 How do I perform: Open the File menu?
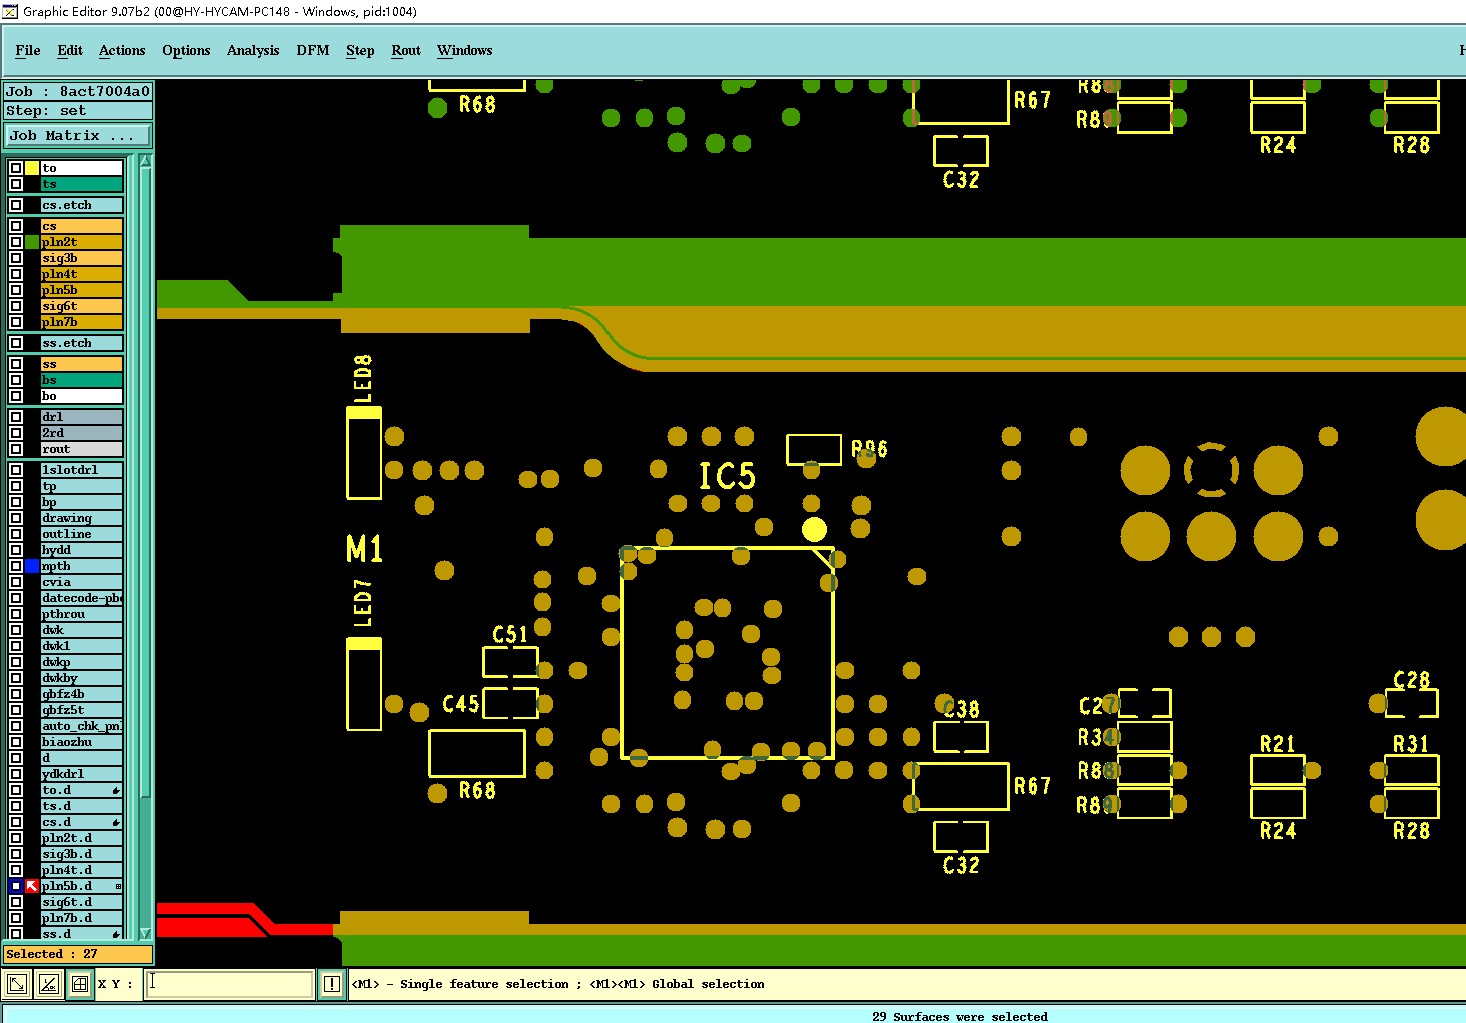click(28, 50)
